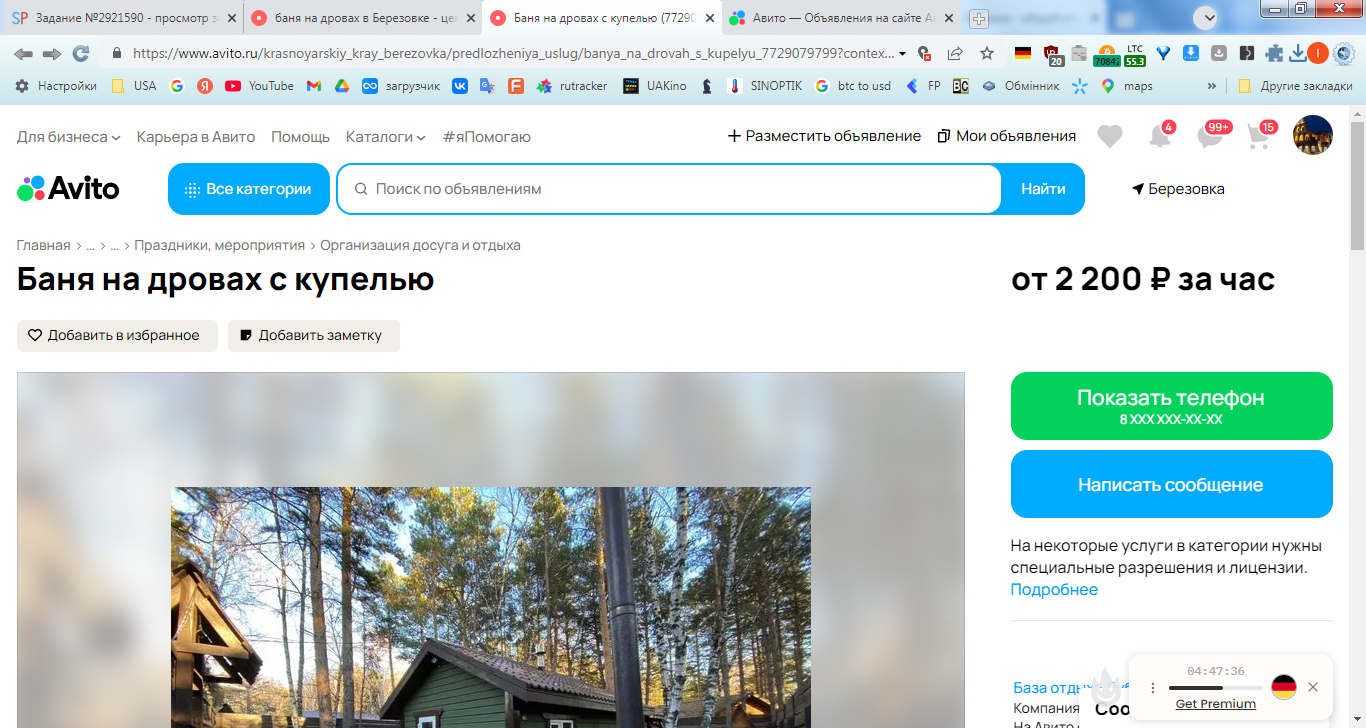Open the Avito user profile avatar
1366x728 pixels.
click(x=1313, y=135)
